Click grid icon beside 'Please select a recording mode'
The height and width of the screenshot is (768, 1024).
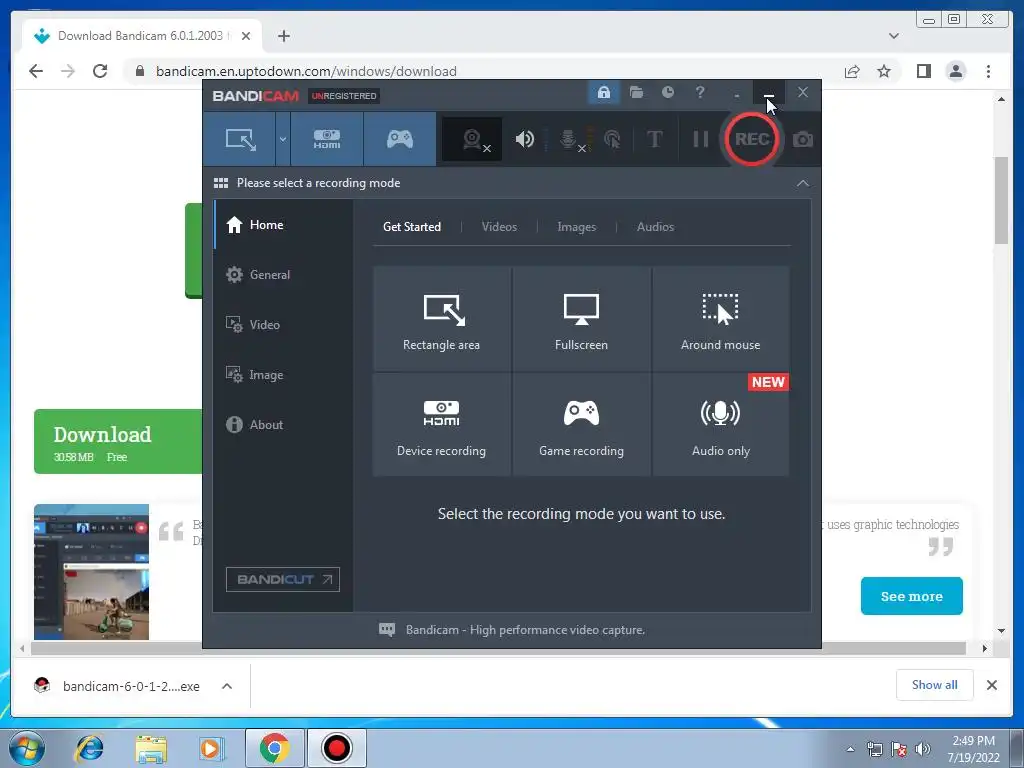pyautogui.click(x=221, y=183)
